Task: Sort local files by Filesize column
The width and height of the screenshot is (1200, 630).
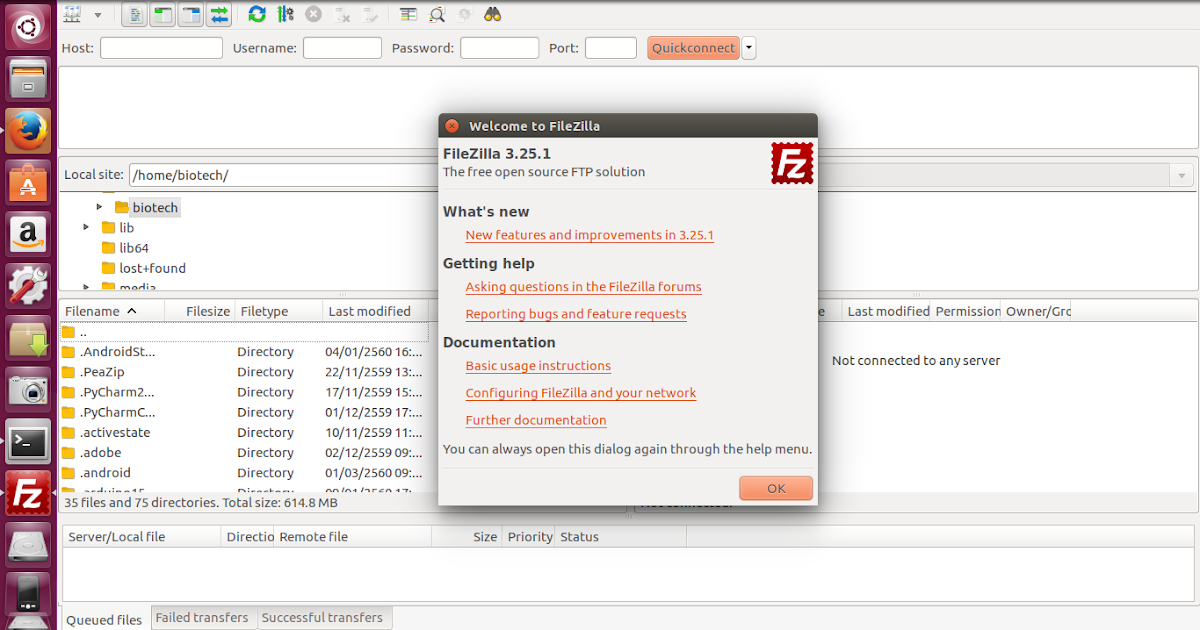Action: coord(200,311)
